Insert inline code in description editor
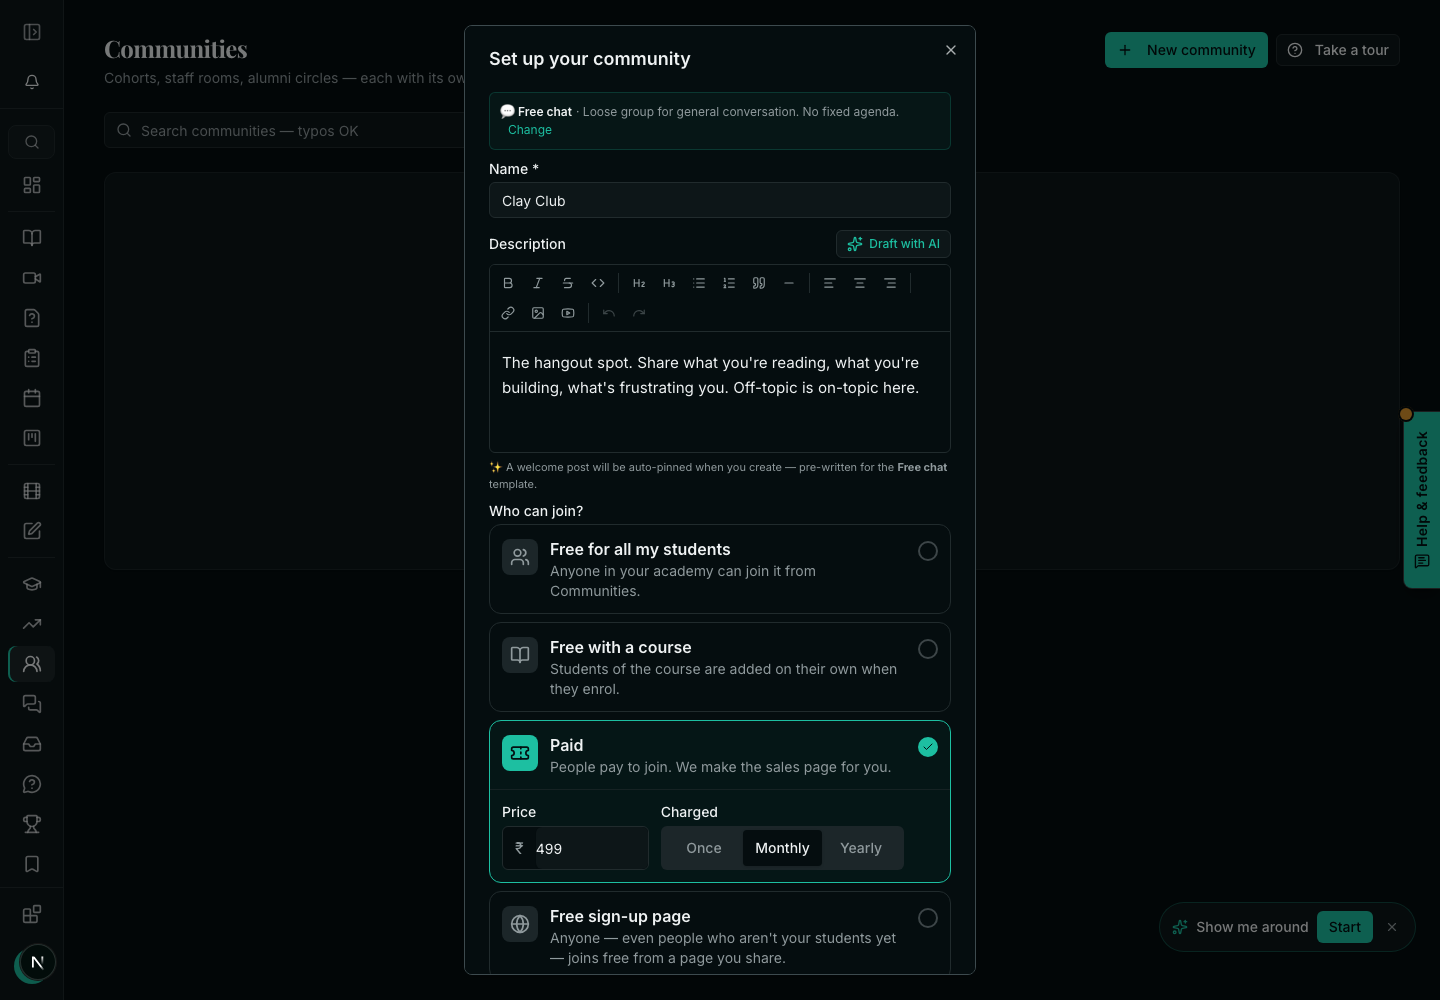Image resolution: width=1440 pixels, height=1000 pixels. 598,283
